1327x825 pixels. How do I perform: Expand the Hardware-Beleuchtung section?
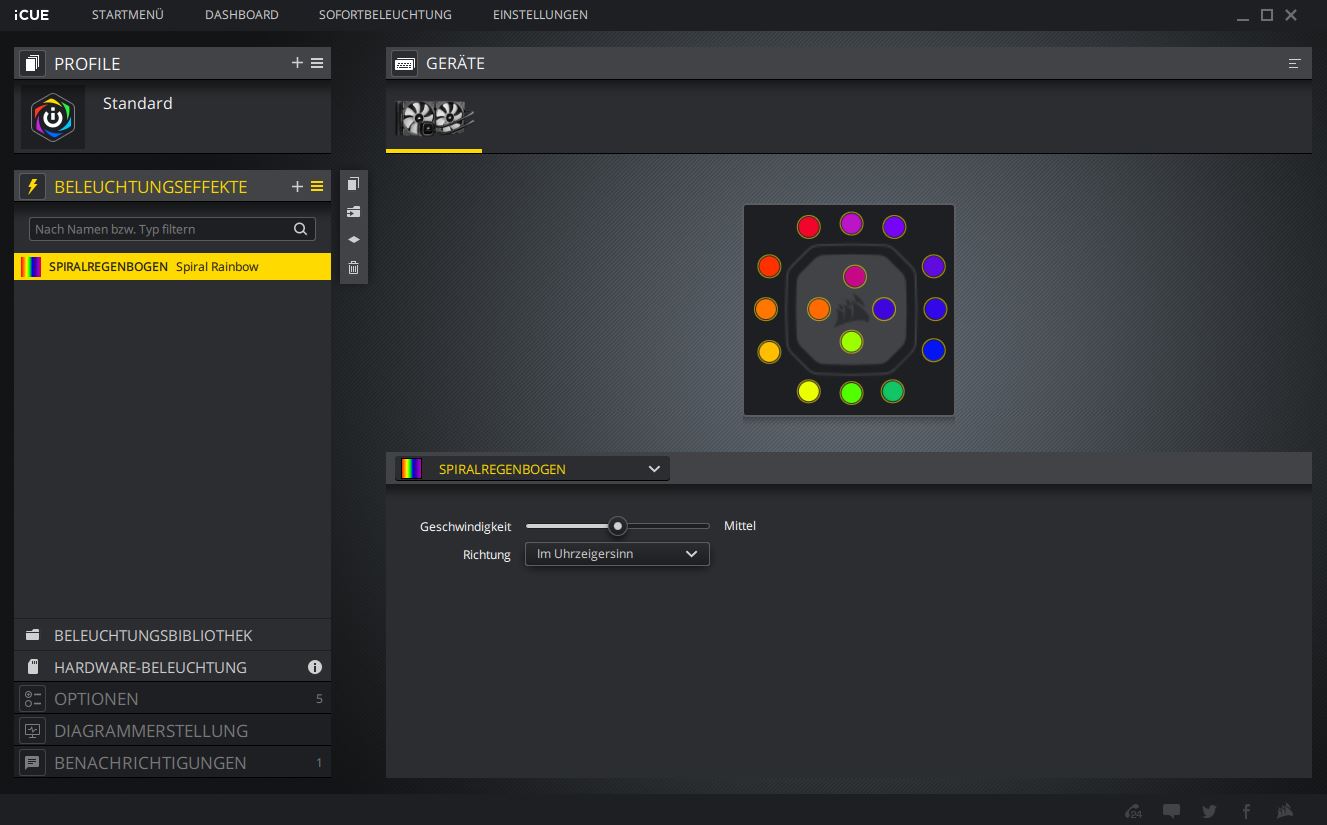[x=172, y=667]
